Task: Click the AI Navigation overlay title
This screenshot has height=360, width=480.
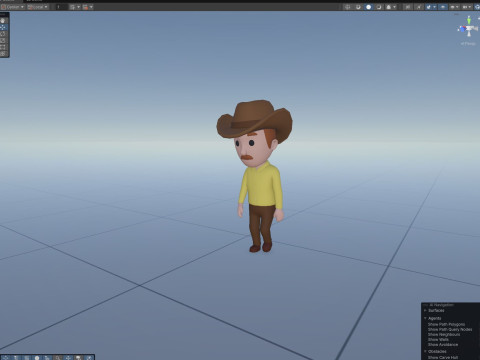Action: pyautogui.click(x=441, y=305)
